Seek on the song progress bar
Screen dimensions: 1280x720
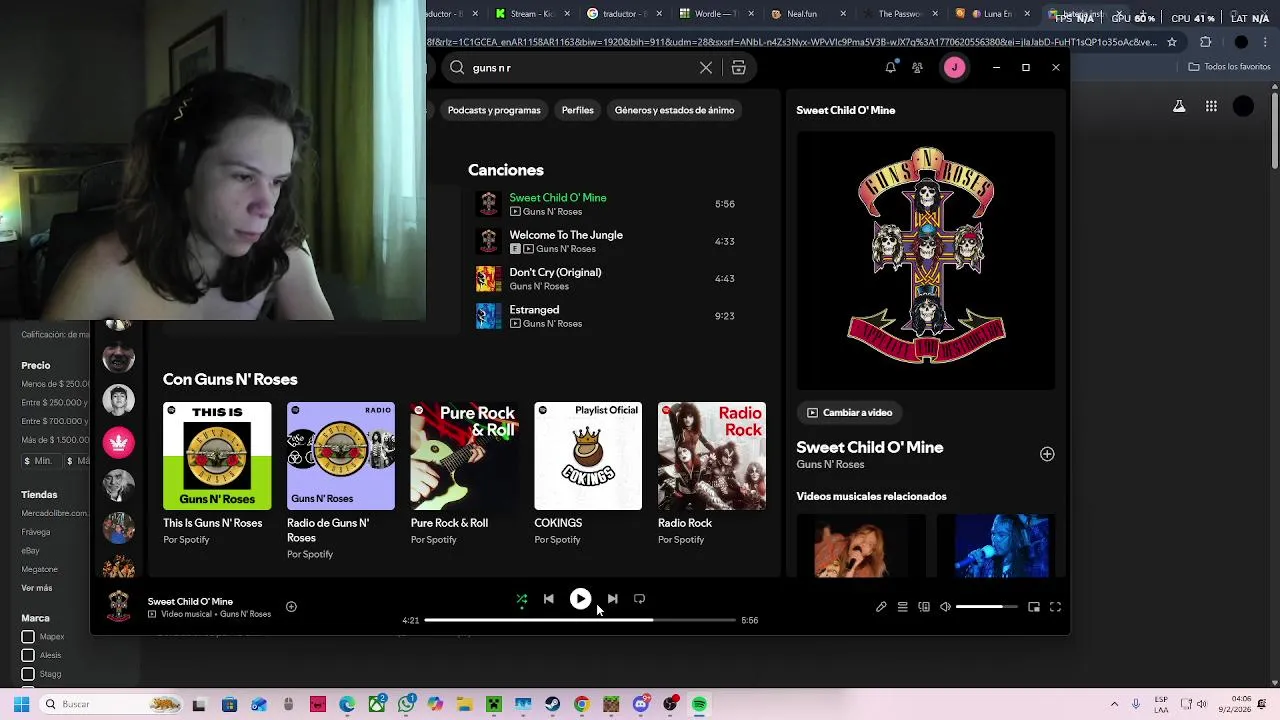pyautogui.click(x=580, y=620)
